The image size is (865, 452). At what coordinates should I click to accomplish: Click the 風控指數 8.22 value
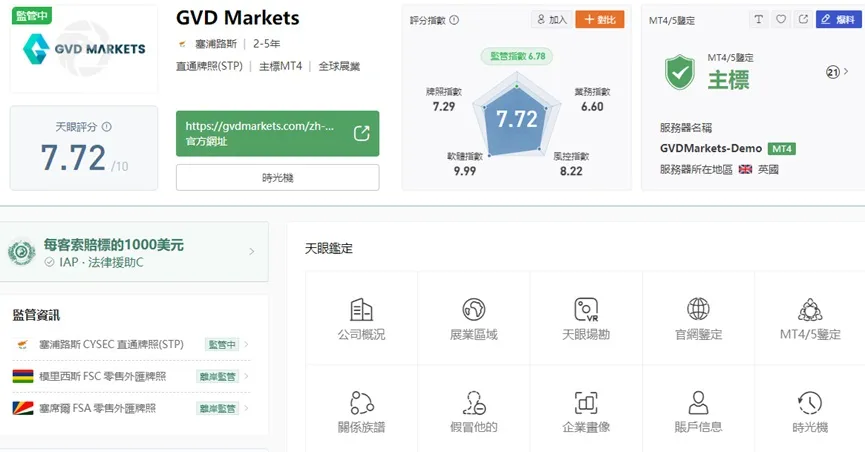click(x=571, y=171)
